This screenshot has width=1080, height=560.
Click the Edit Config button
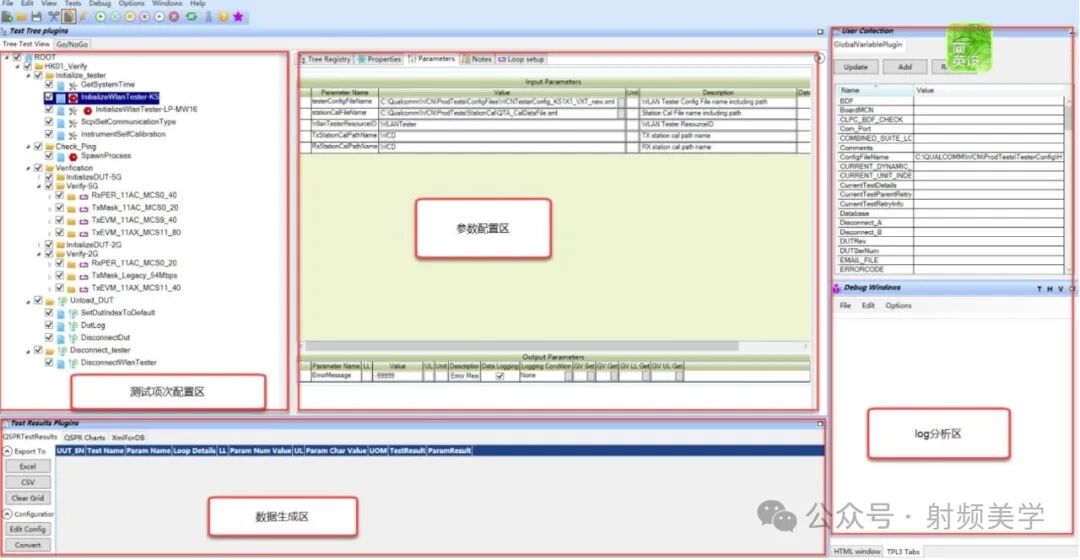coord(28,530)
